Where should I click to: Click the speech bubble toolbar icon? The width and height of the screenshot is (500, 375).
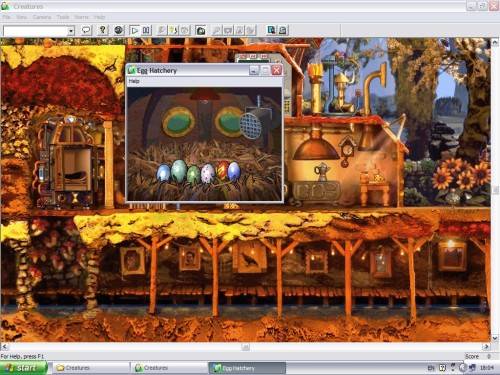[86, 30]
